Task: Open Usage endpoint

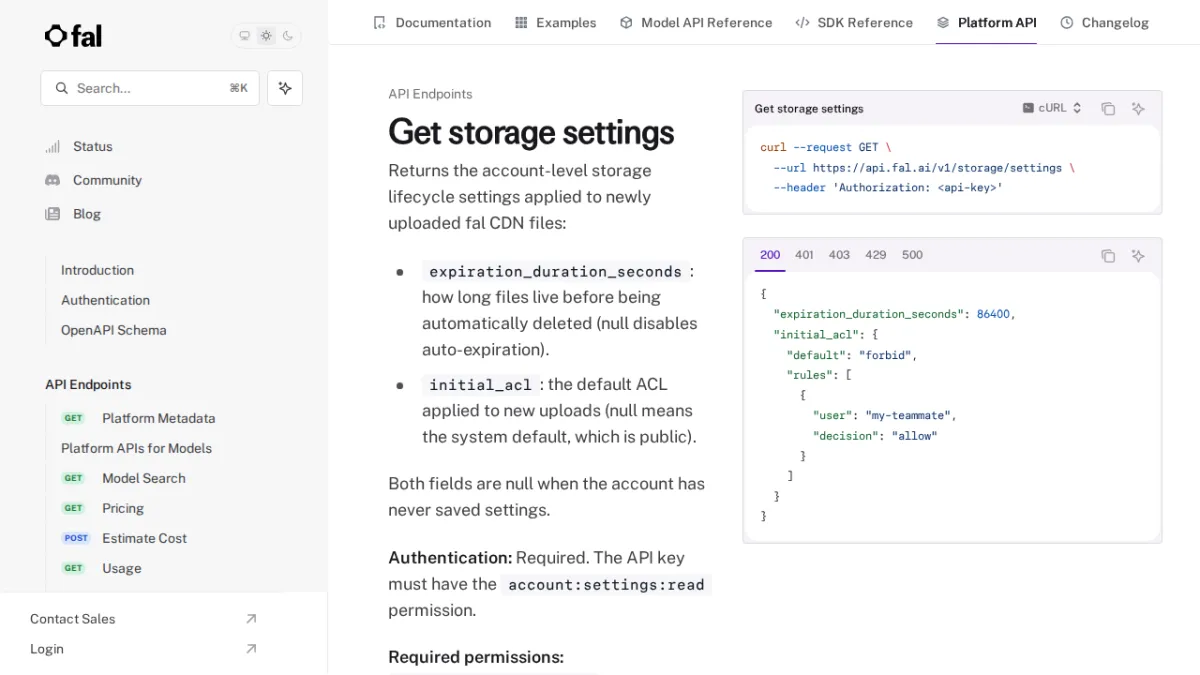Action: click(121, 568)
